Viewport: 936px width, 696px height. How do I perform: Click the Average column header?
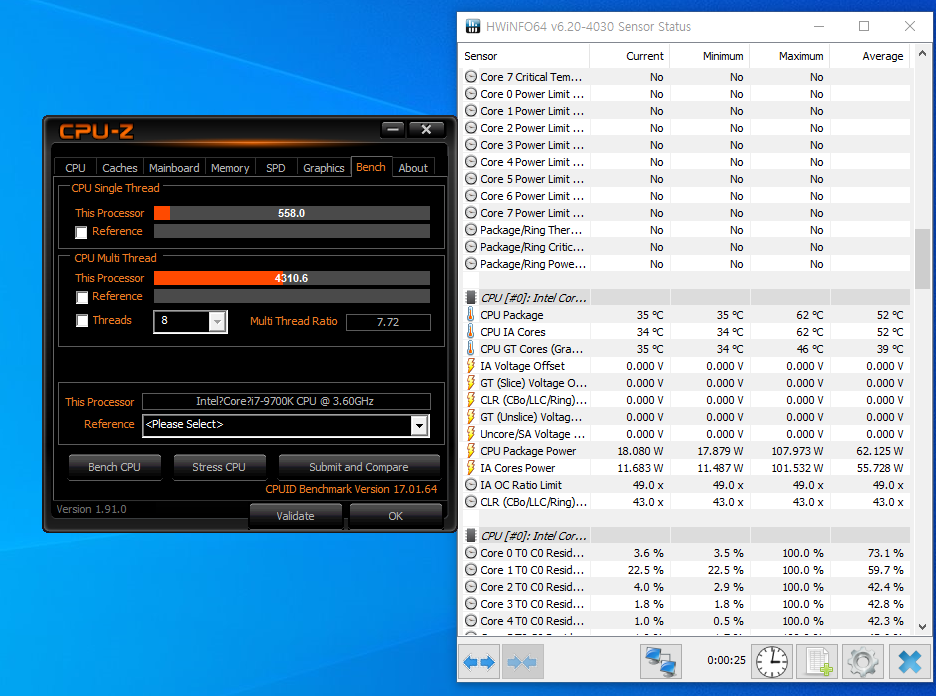point(870,56)
